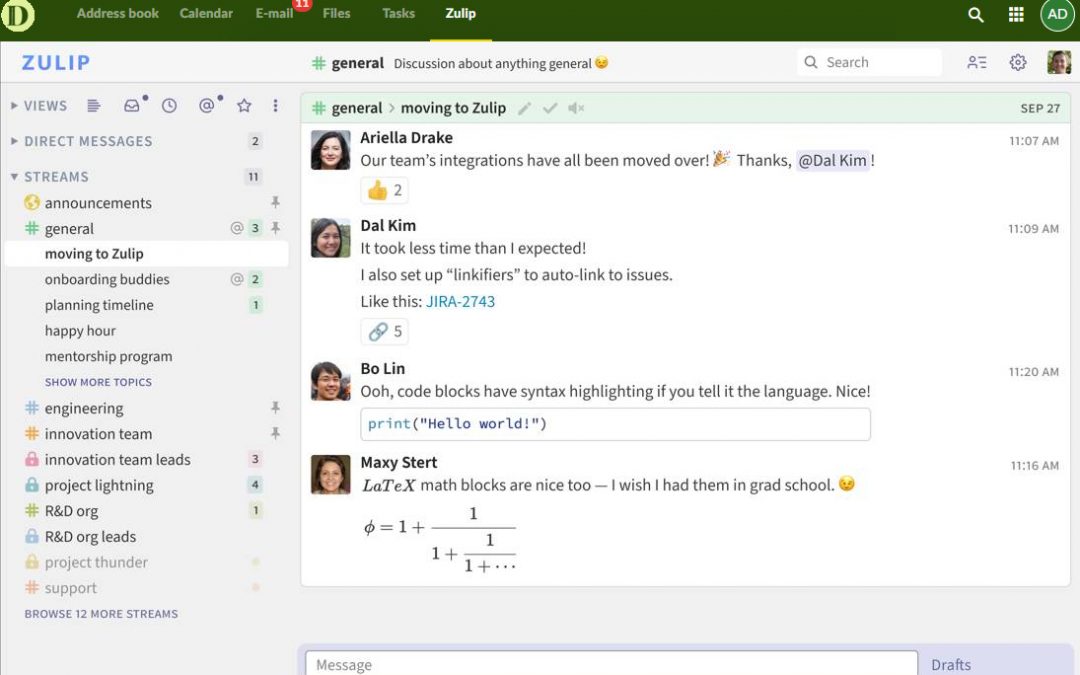Open the Files tab
1080x675 pixels.
336,13
